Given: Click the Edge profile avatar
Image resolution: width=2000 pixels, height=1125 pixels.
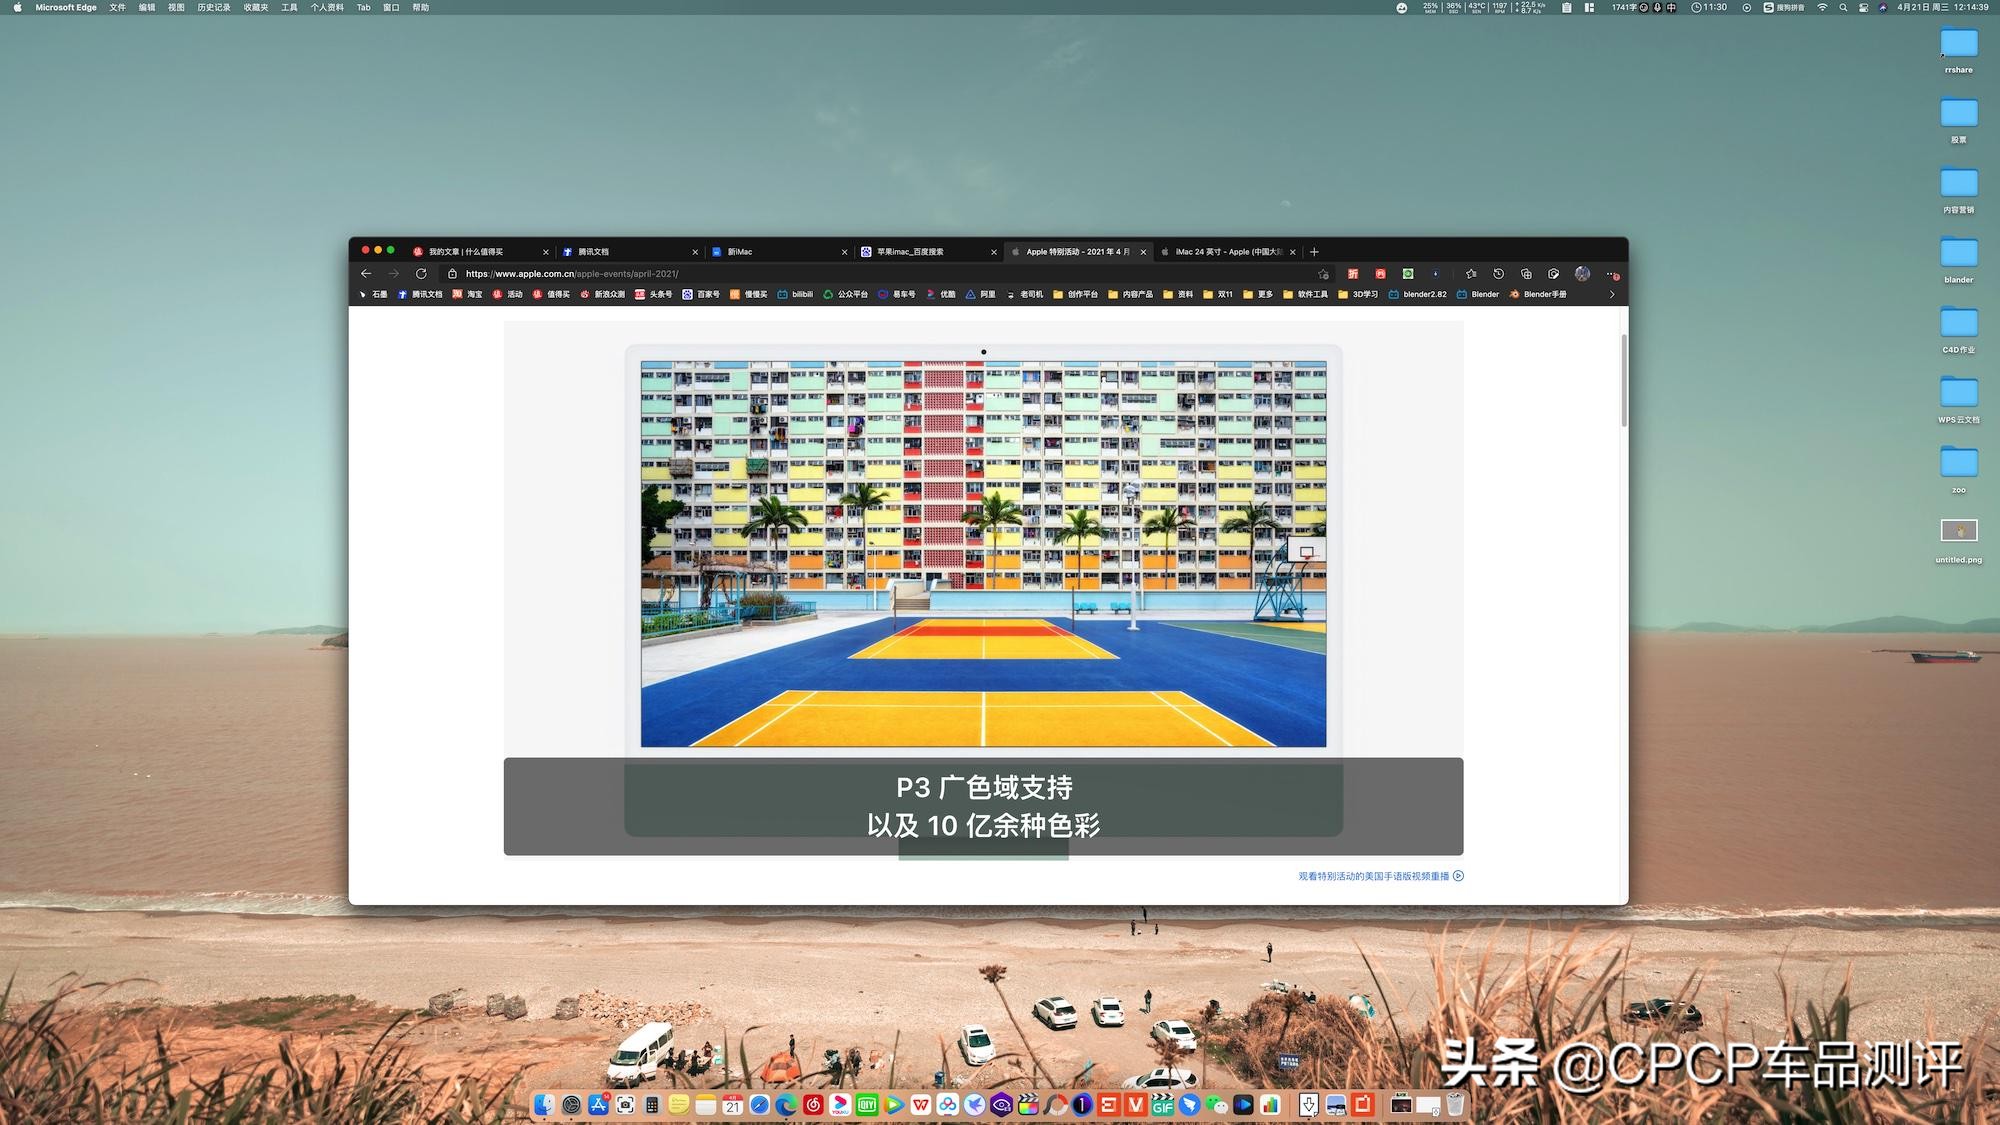Looking at the screenshot, I should pos(1582,273).
